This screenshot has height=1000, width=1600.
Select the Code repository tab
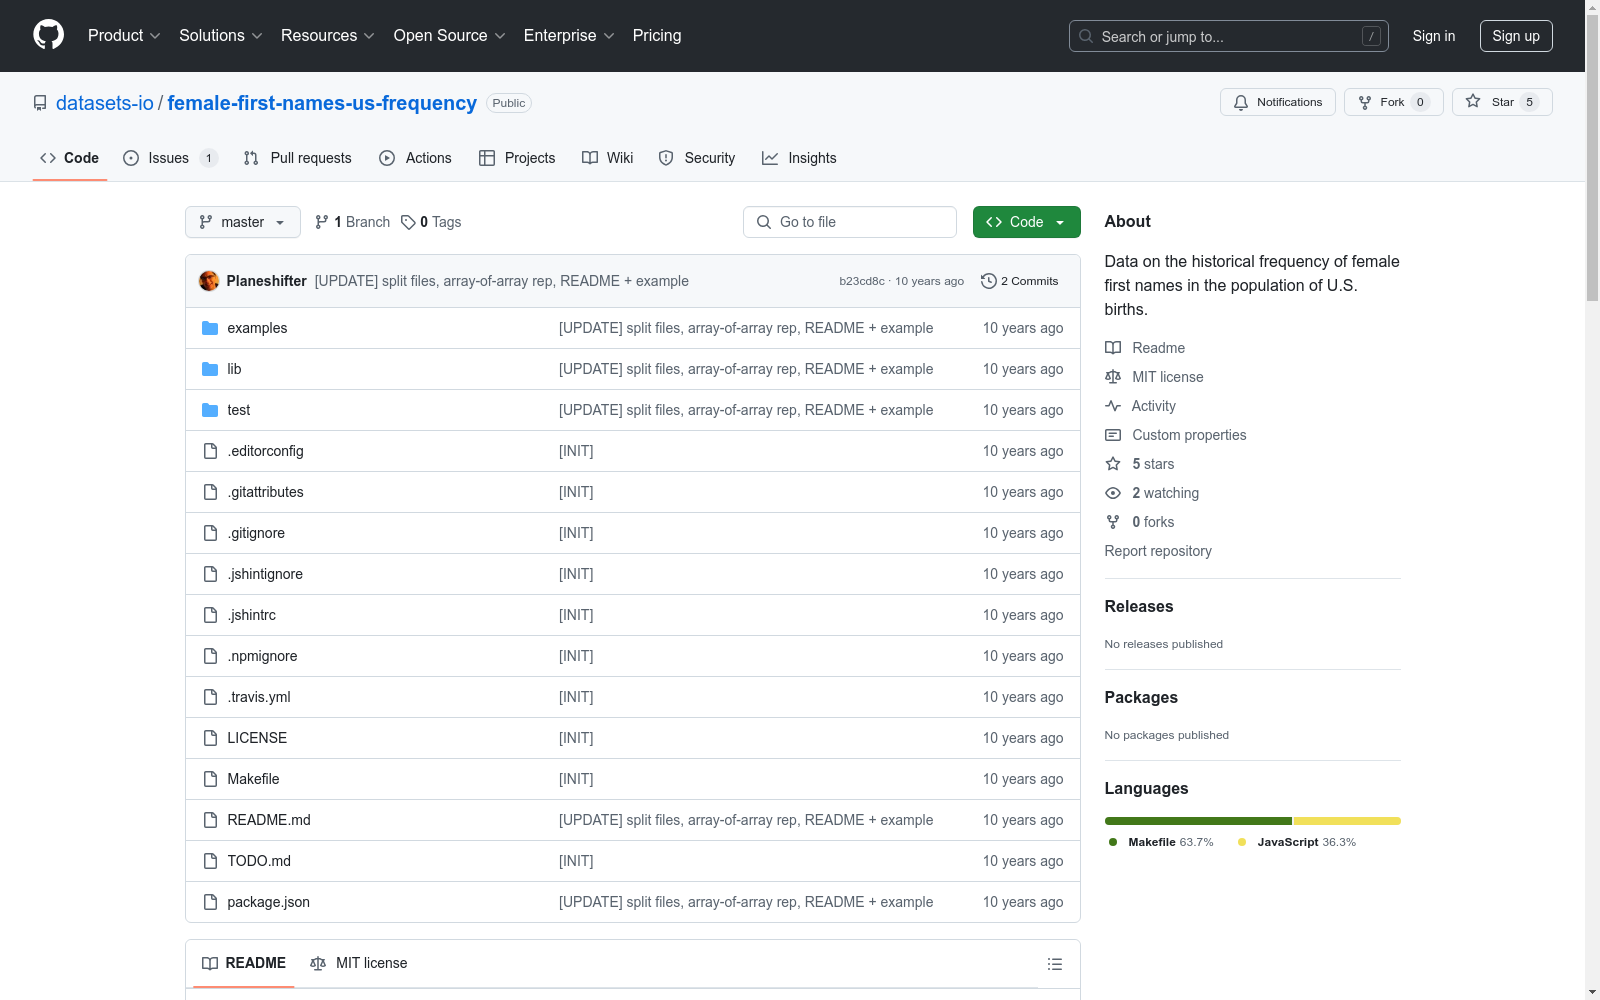coord(70,158)
